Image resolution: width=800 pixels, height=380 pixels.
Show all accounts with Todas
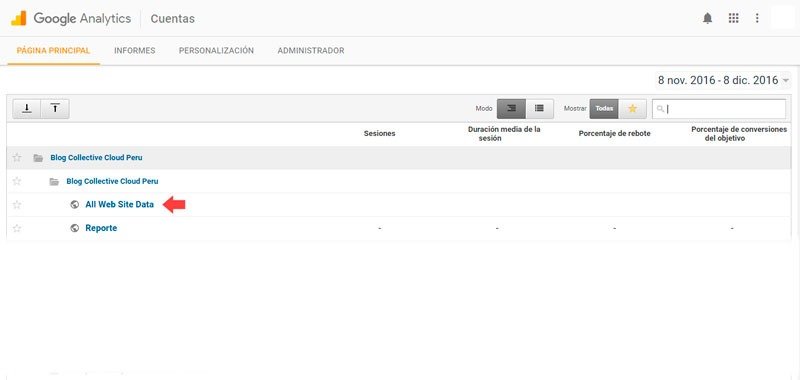click(x=604, y=109)
